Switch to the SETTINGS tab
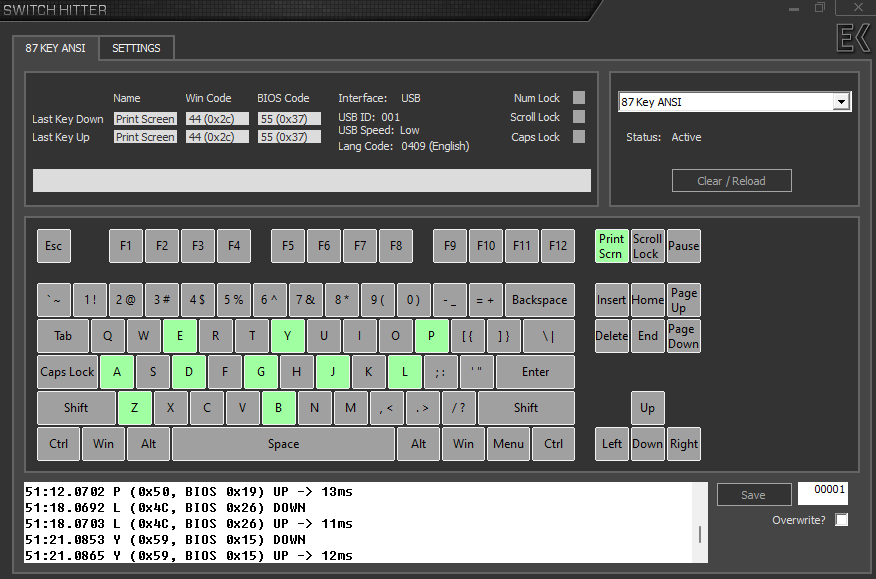This screenshot has width=876, height=579. [x=136, y=48]
